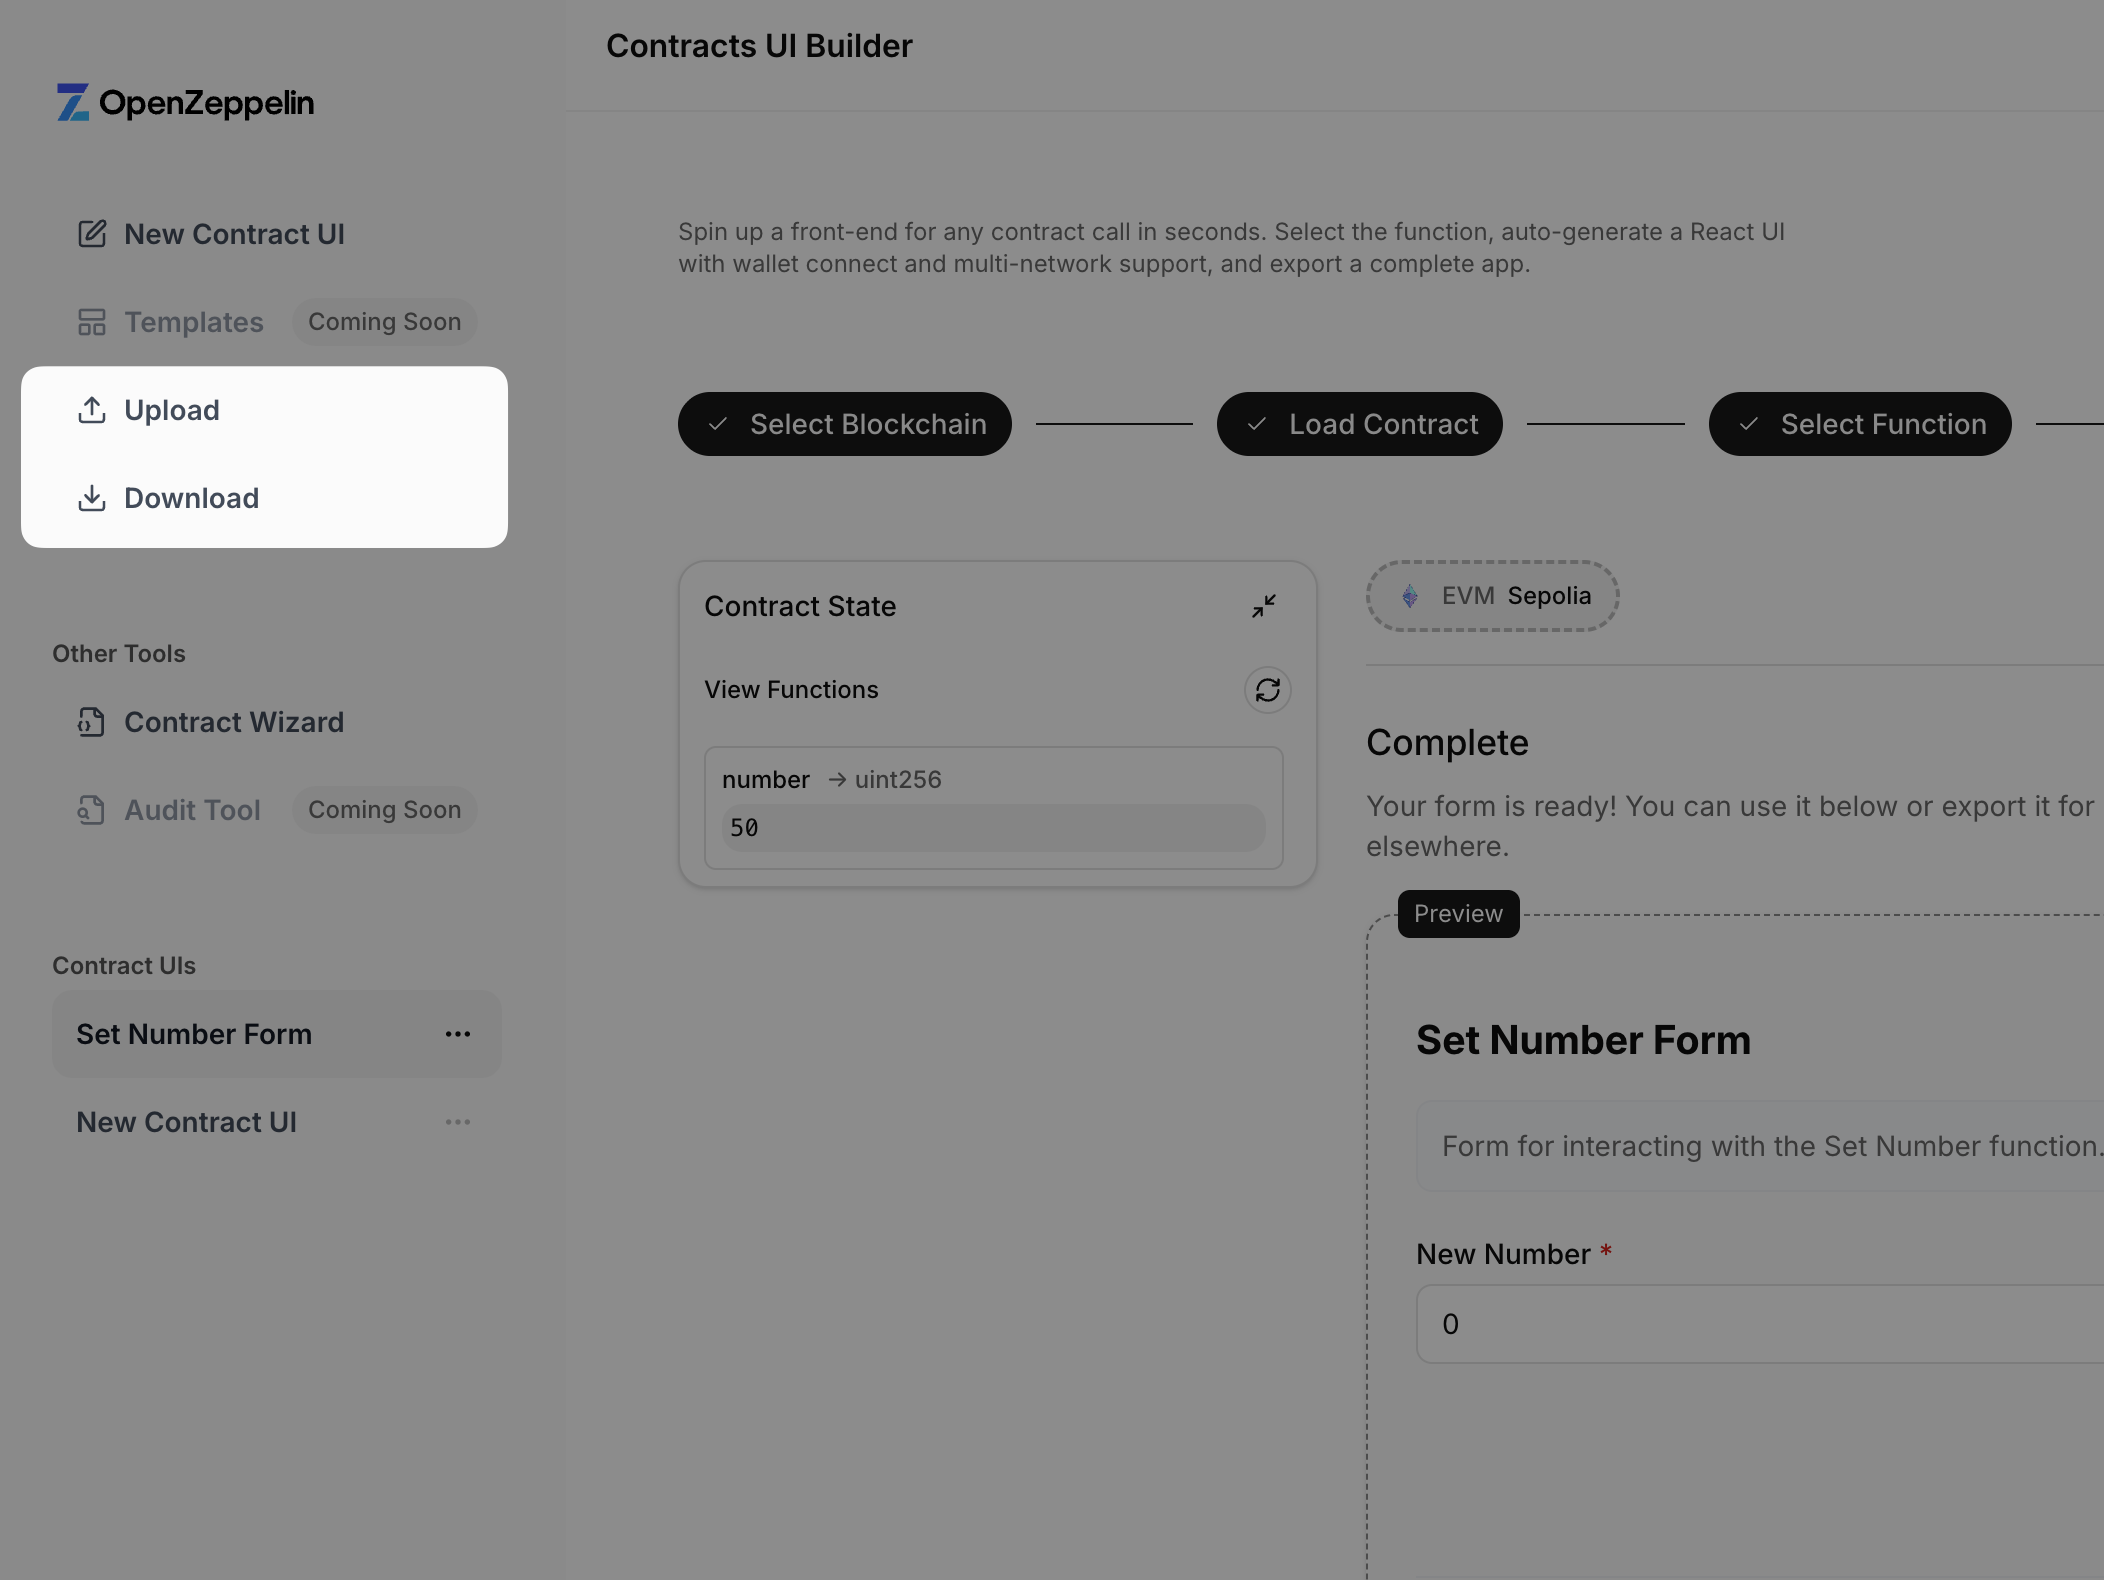Screen dimensions: 2104x1580
Task: Open options menu for Set Number Form
Action: tap(458, 1034)
